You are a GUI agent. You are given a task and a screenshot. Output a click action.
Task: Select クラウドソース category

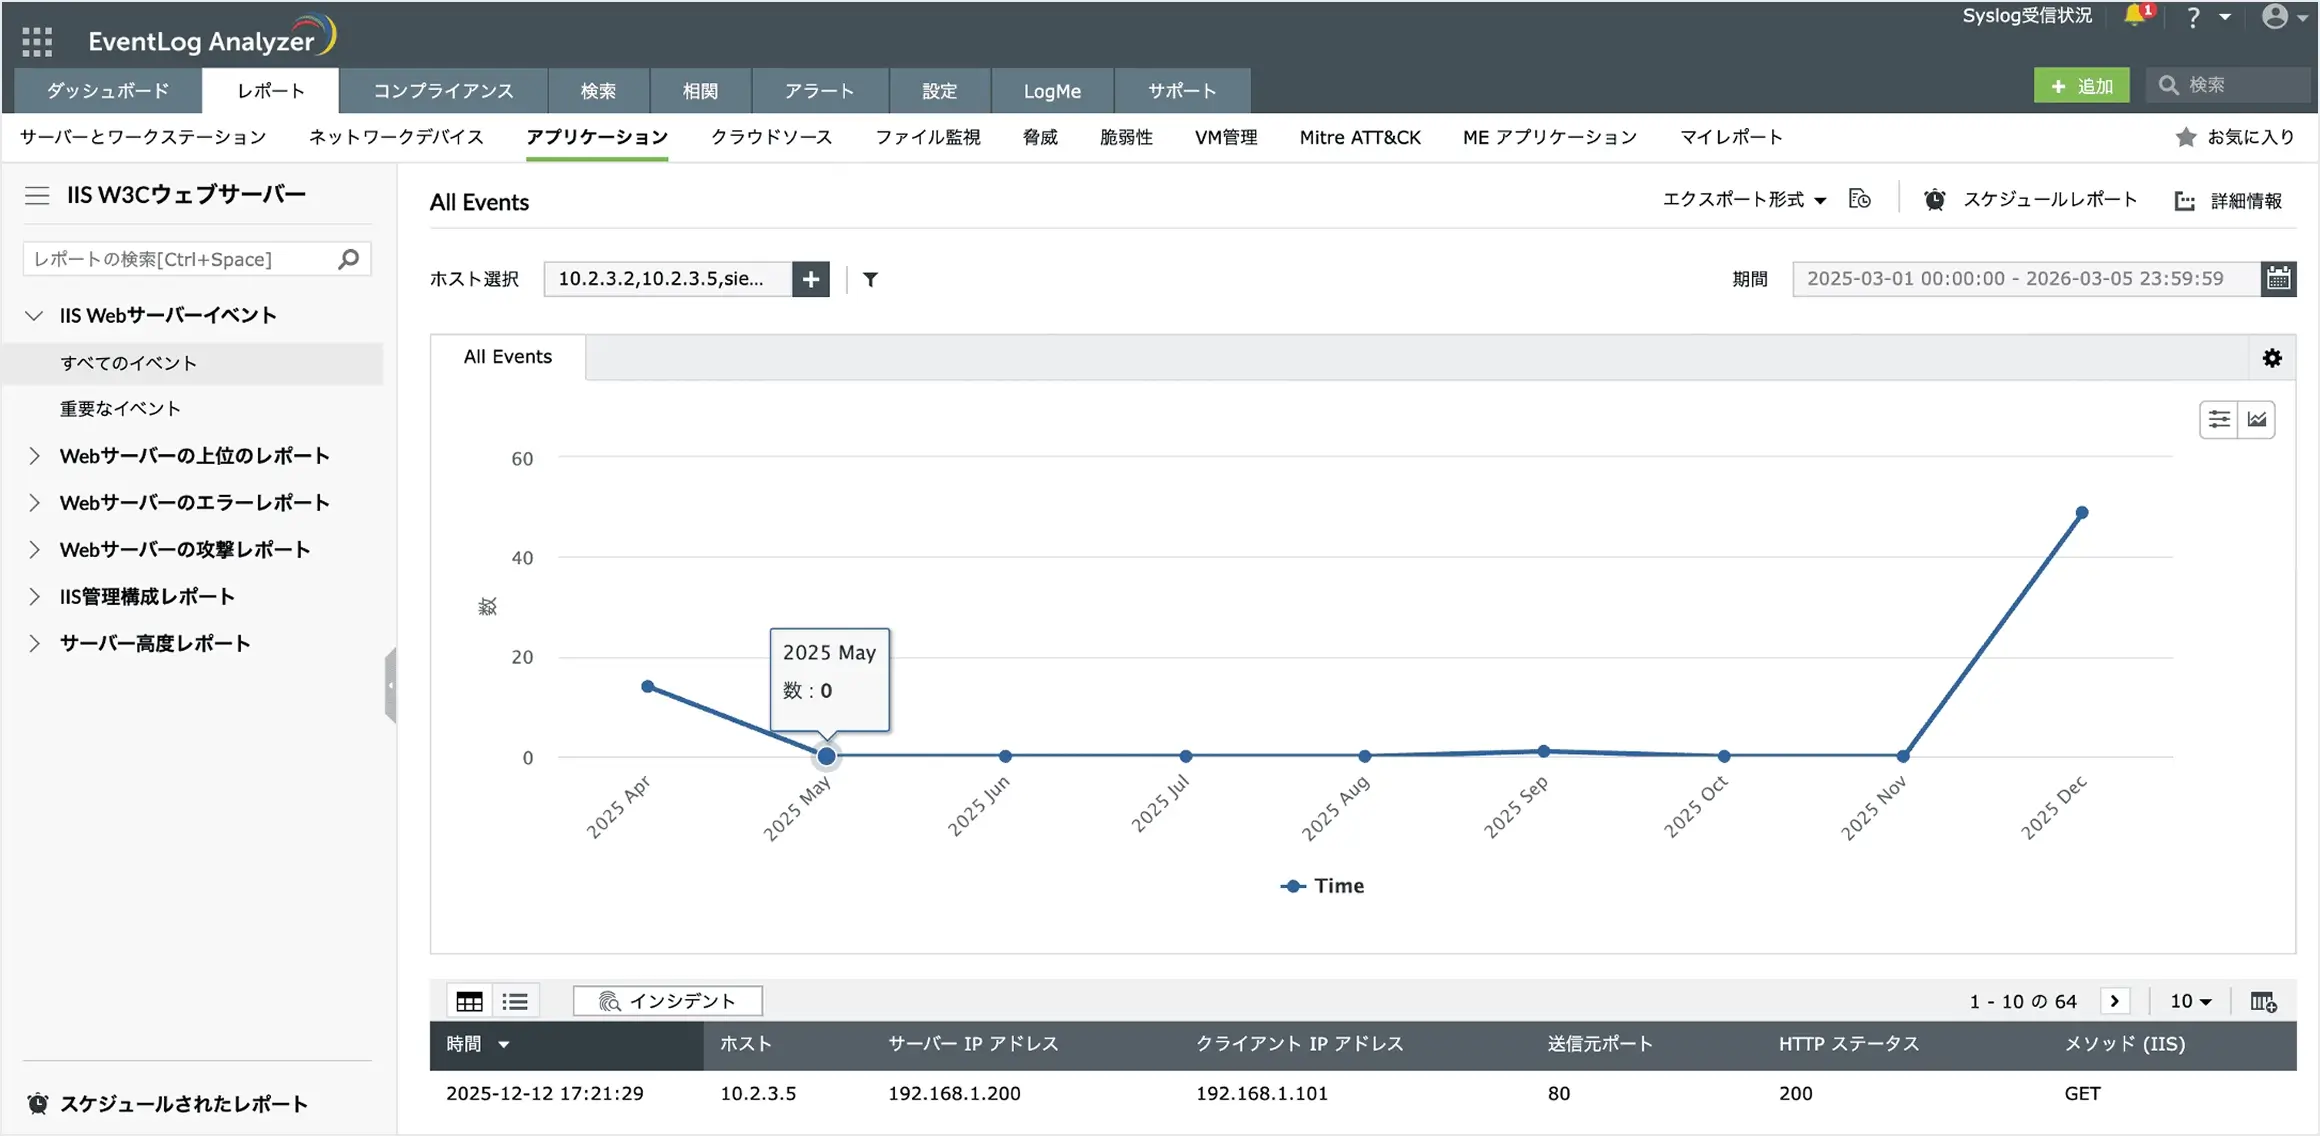click(x=771, y=137)
